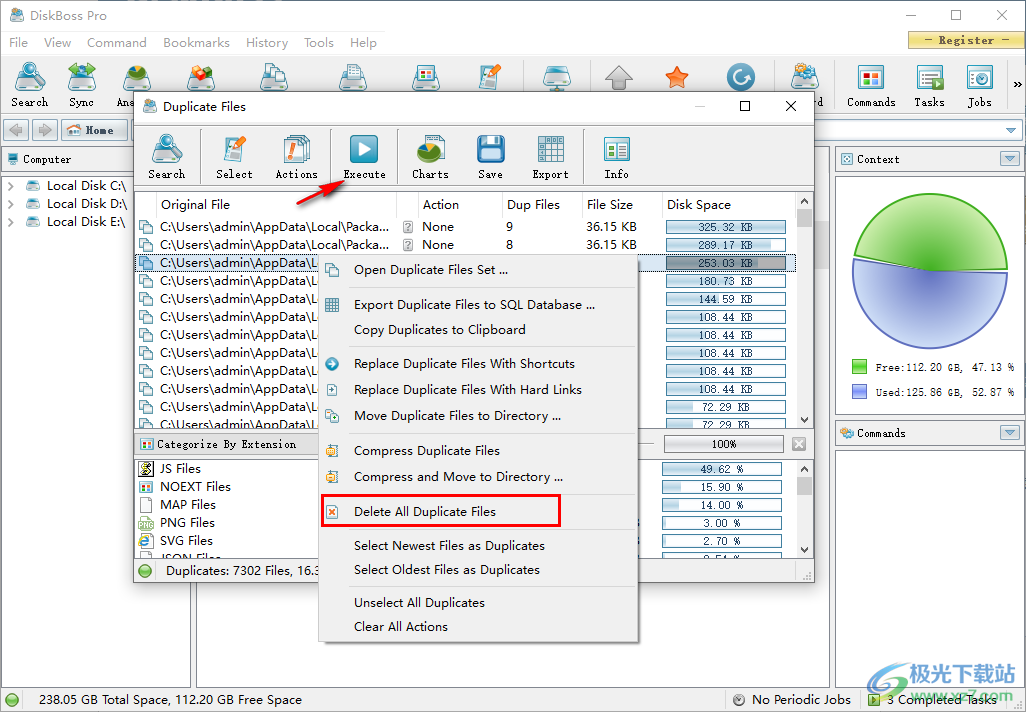Open the Jobs toolbar icon

(980, 84)
